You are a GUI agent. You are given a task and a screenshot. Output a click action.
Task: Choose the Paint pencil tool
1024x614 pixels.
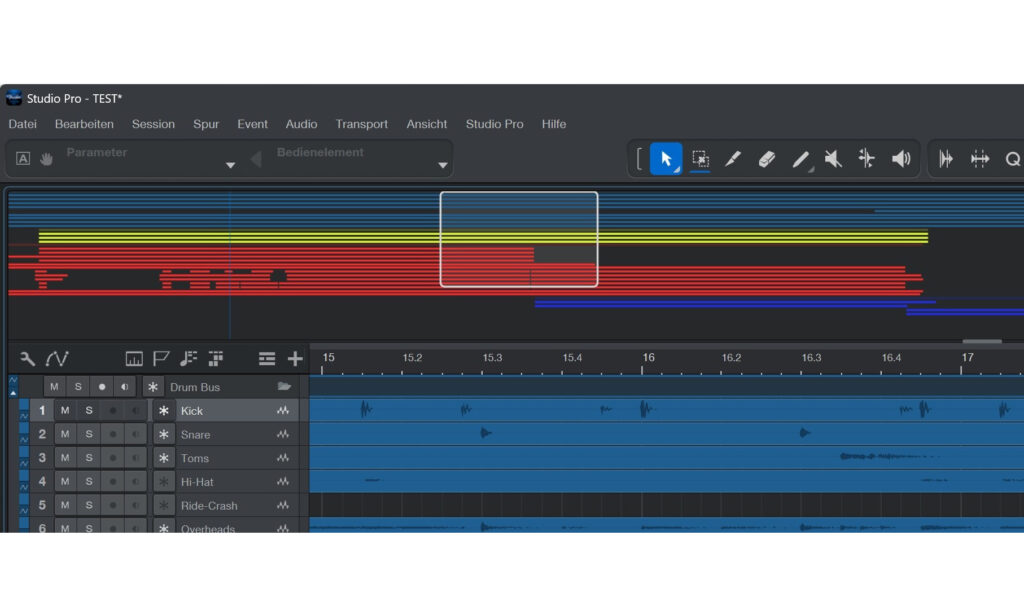tap(800, 159)
